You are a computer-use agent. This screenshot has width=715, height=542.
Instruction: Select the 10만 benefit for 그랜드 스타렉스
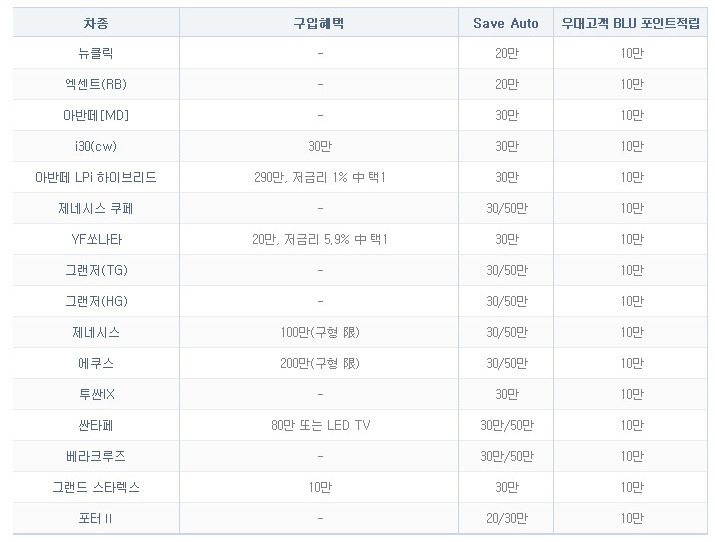pos(320,487)
